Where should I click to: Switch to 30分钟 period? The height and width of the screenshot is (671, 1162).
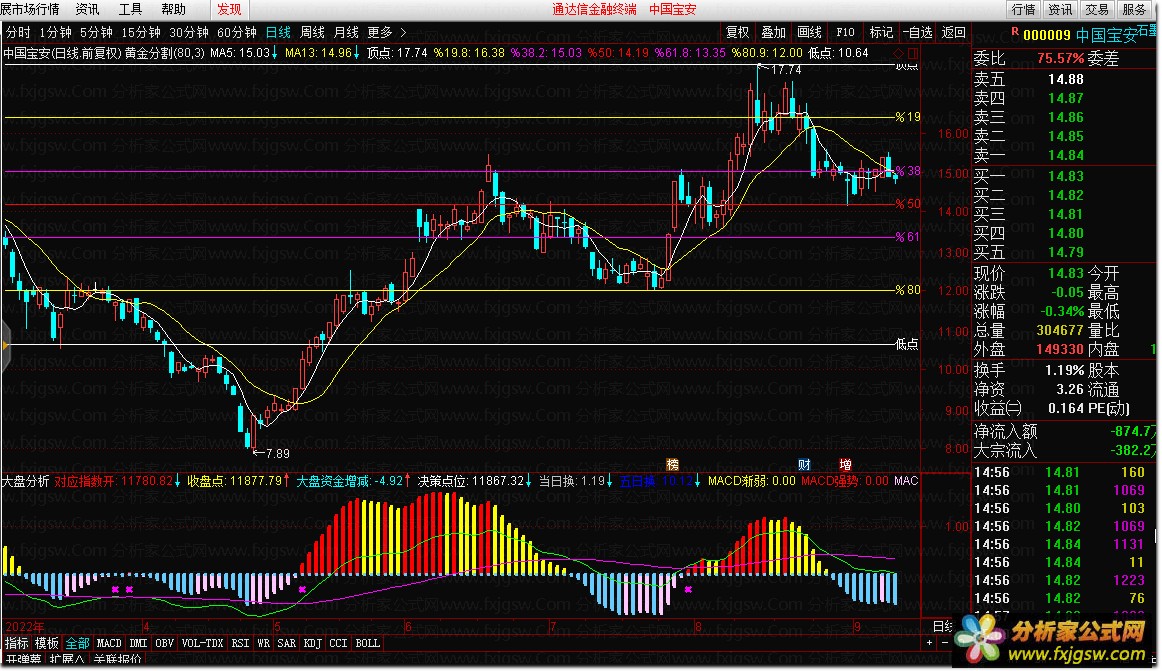[189, 32]
